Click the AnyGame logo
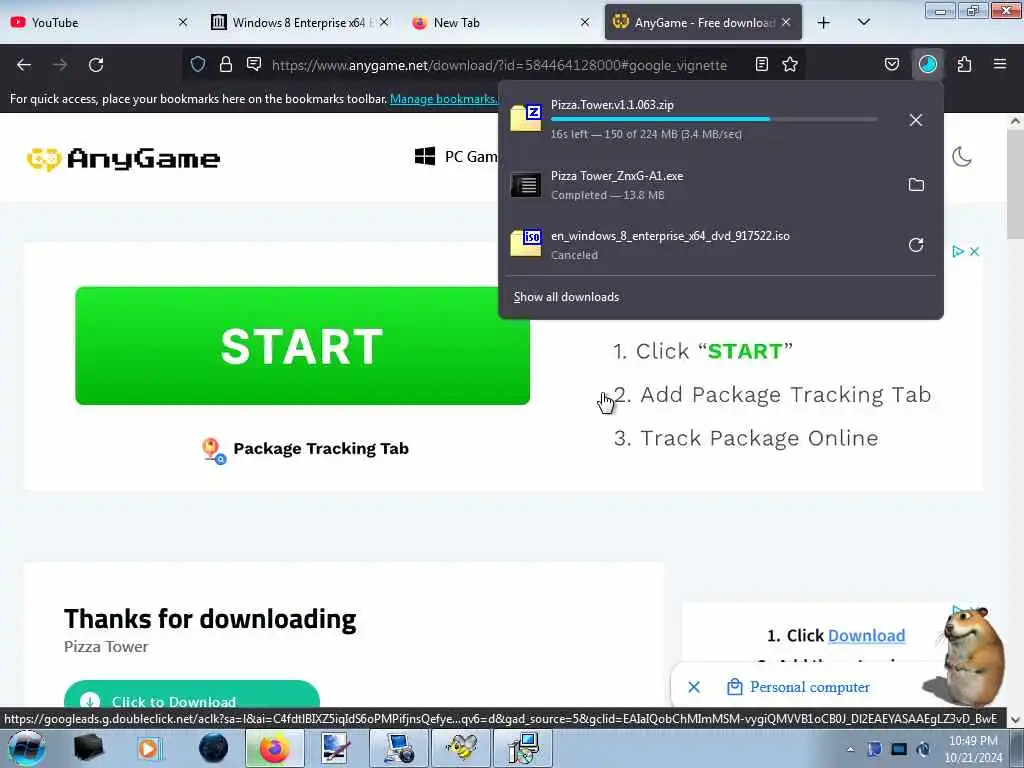Screen dimensions: 1024x768 [x=123, y=158]
